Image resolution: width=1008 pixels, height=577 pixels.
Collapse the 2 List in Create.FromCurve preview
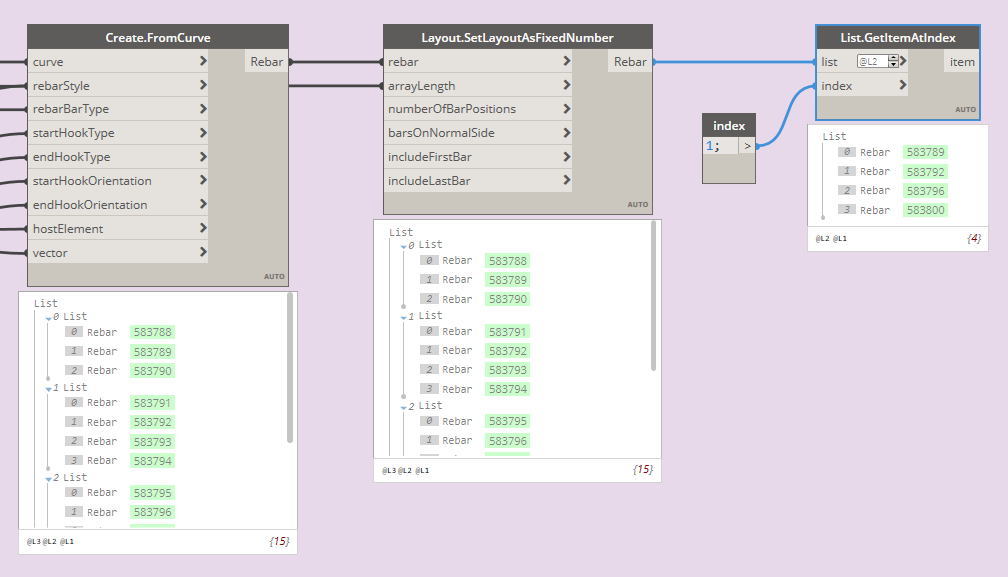(49, 479)
